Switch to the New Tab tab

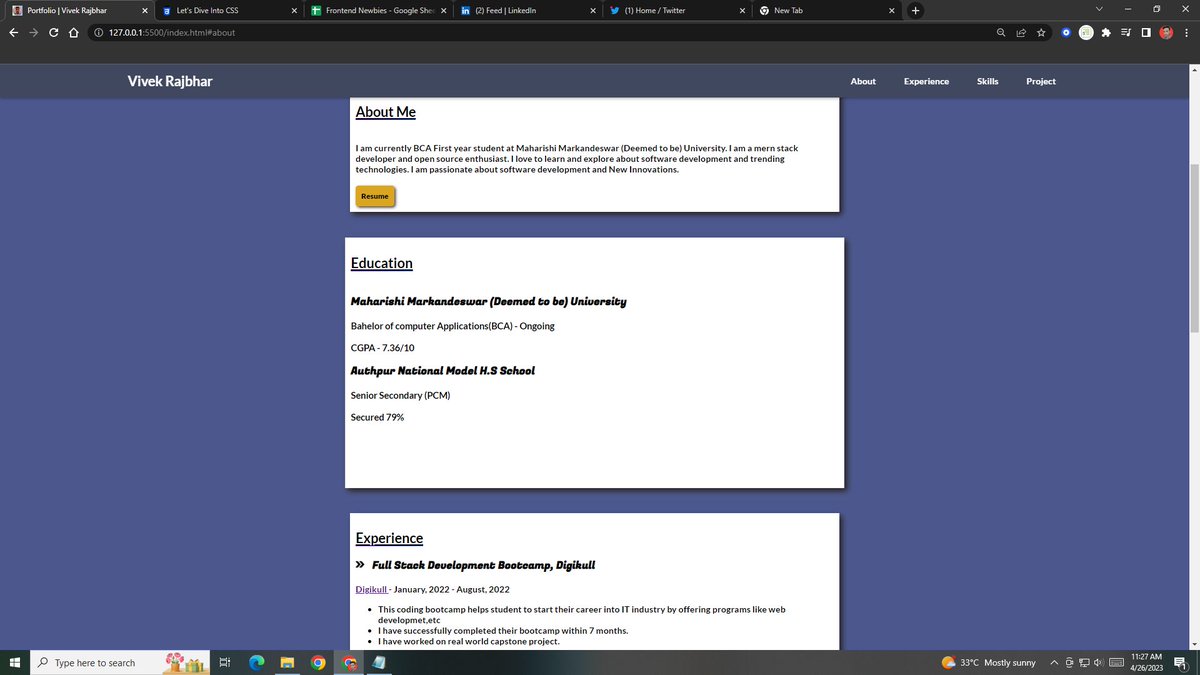pyautogui.click(x=826, y=10)
